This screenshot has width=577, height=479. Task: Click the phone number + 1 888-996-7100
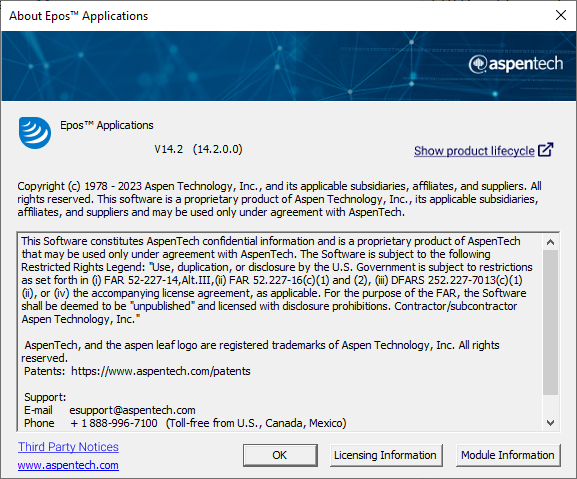coord(114,423)
